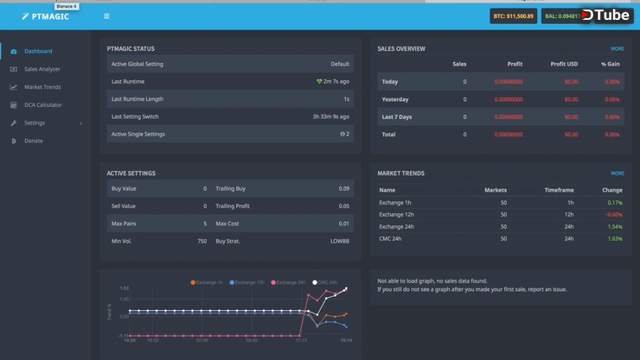Open the DCA Calculator page
The image size is (640, 360).
point(43,105)
